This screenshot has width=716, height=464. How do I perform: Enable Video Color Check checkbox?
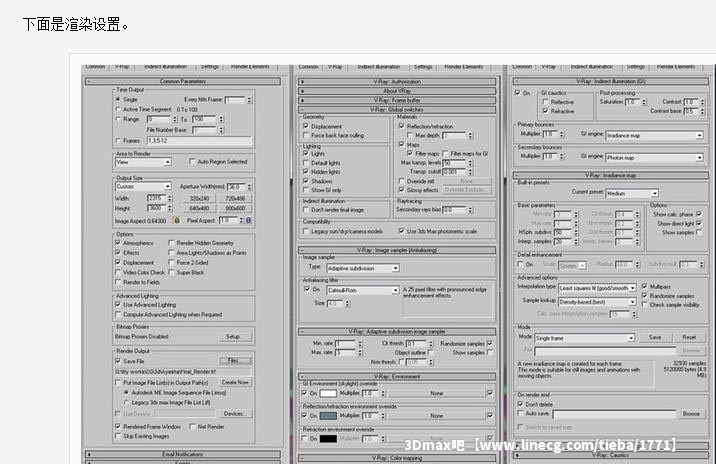tap(118, 272)
